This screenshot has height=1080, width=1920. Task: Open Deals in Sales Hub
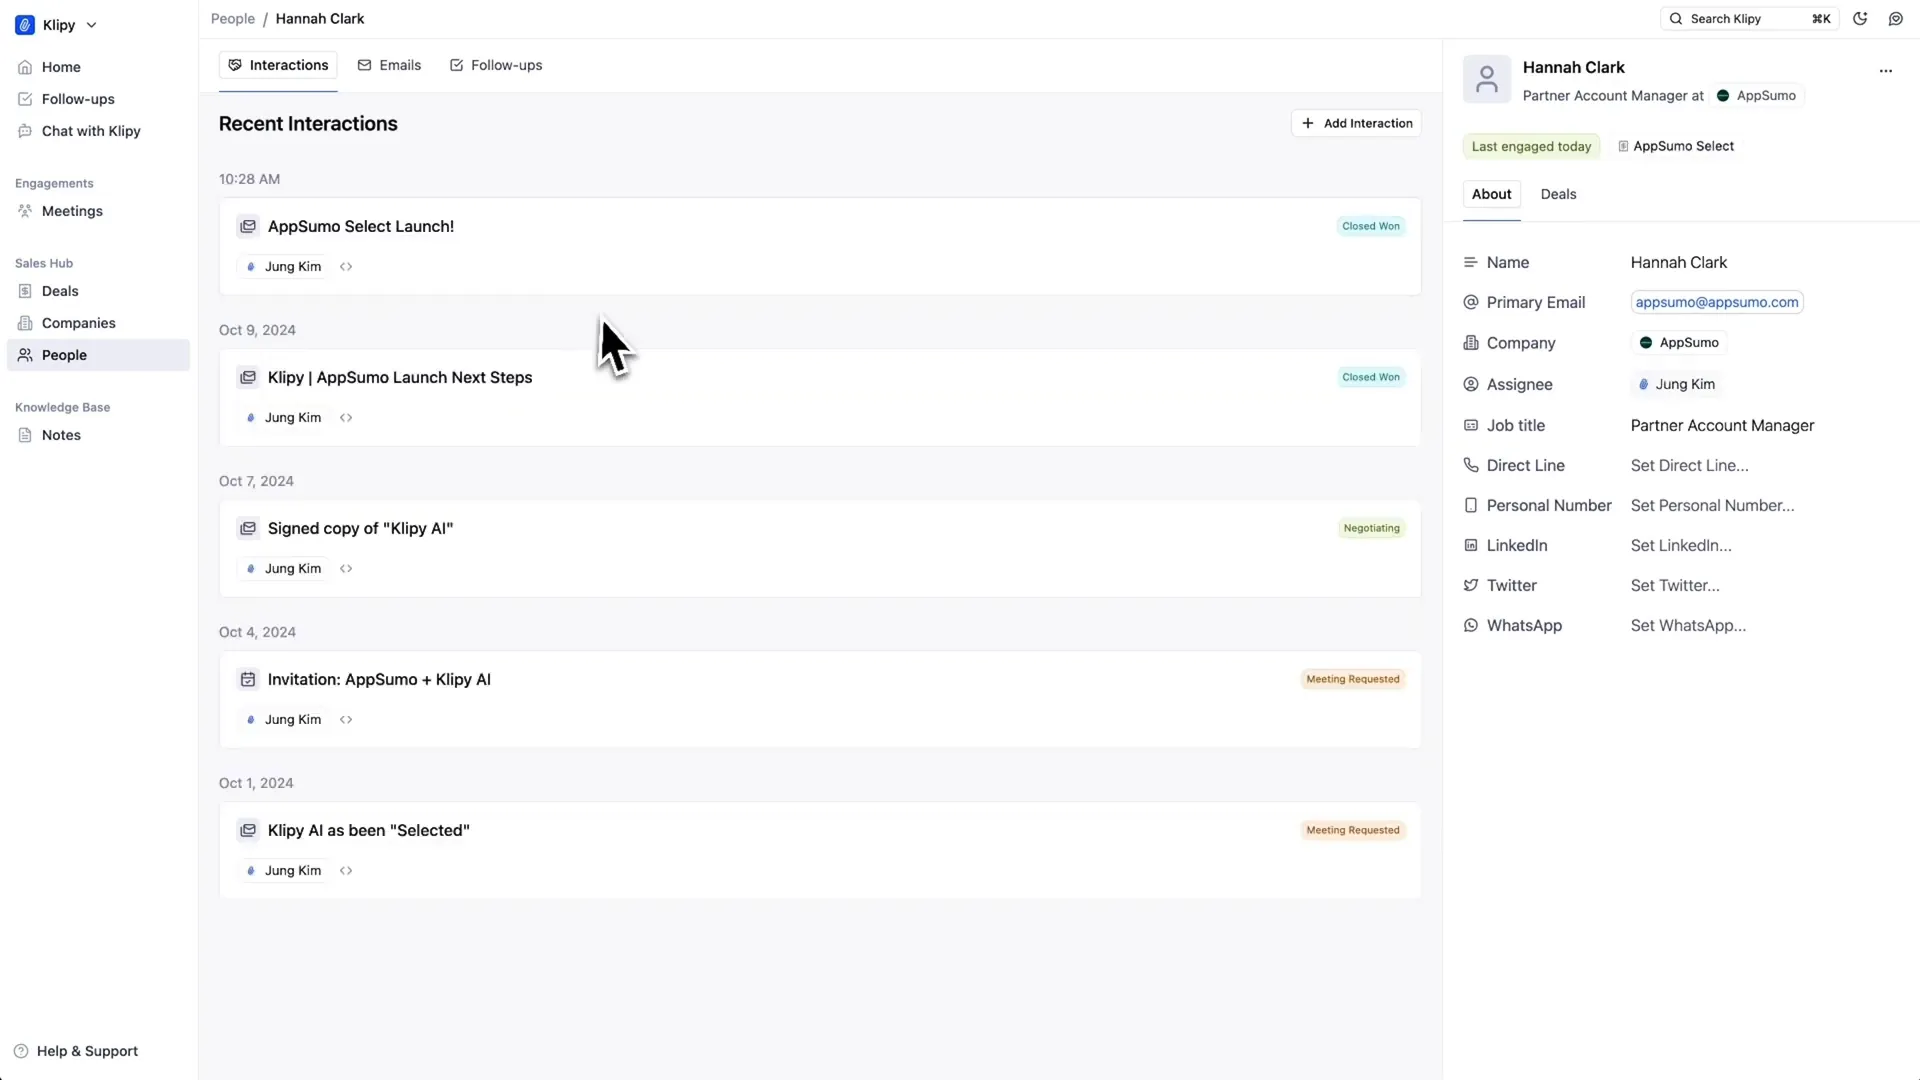coord(98,291)
